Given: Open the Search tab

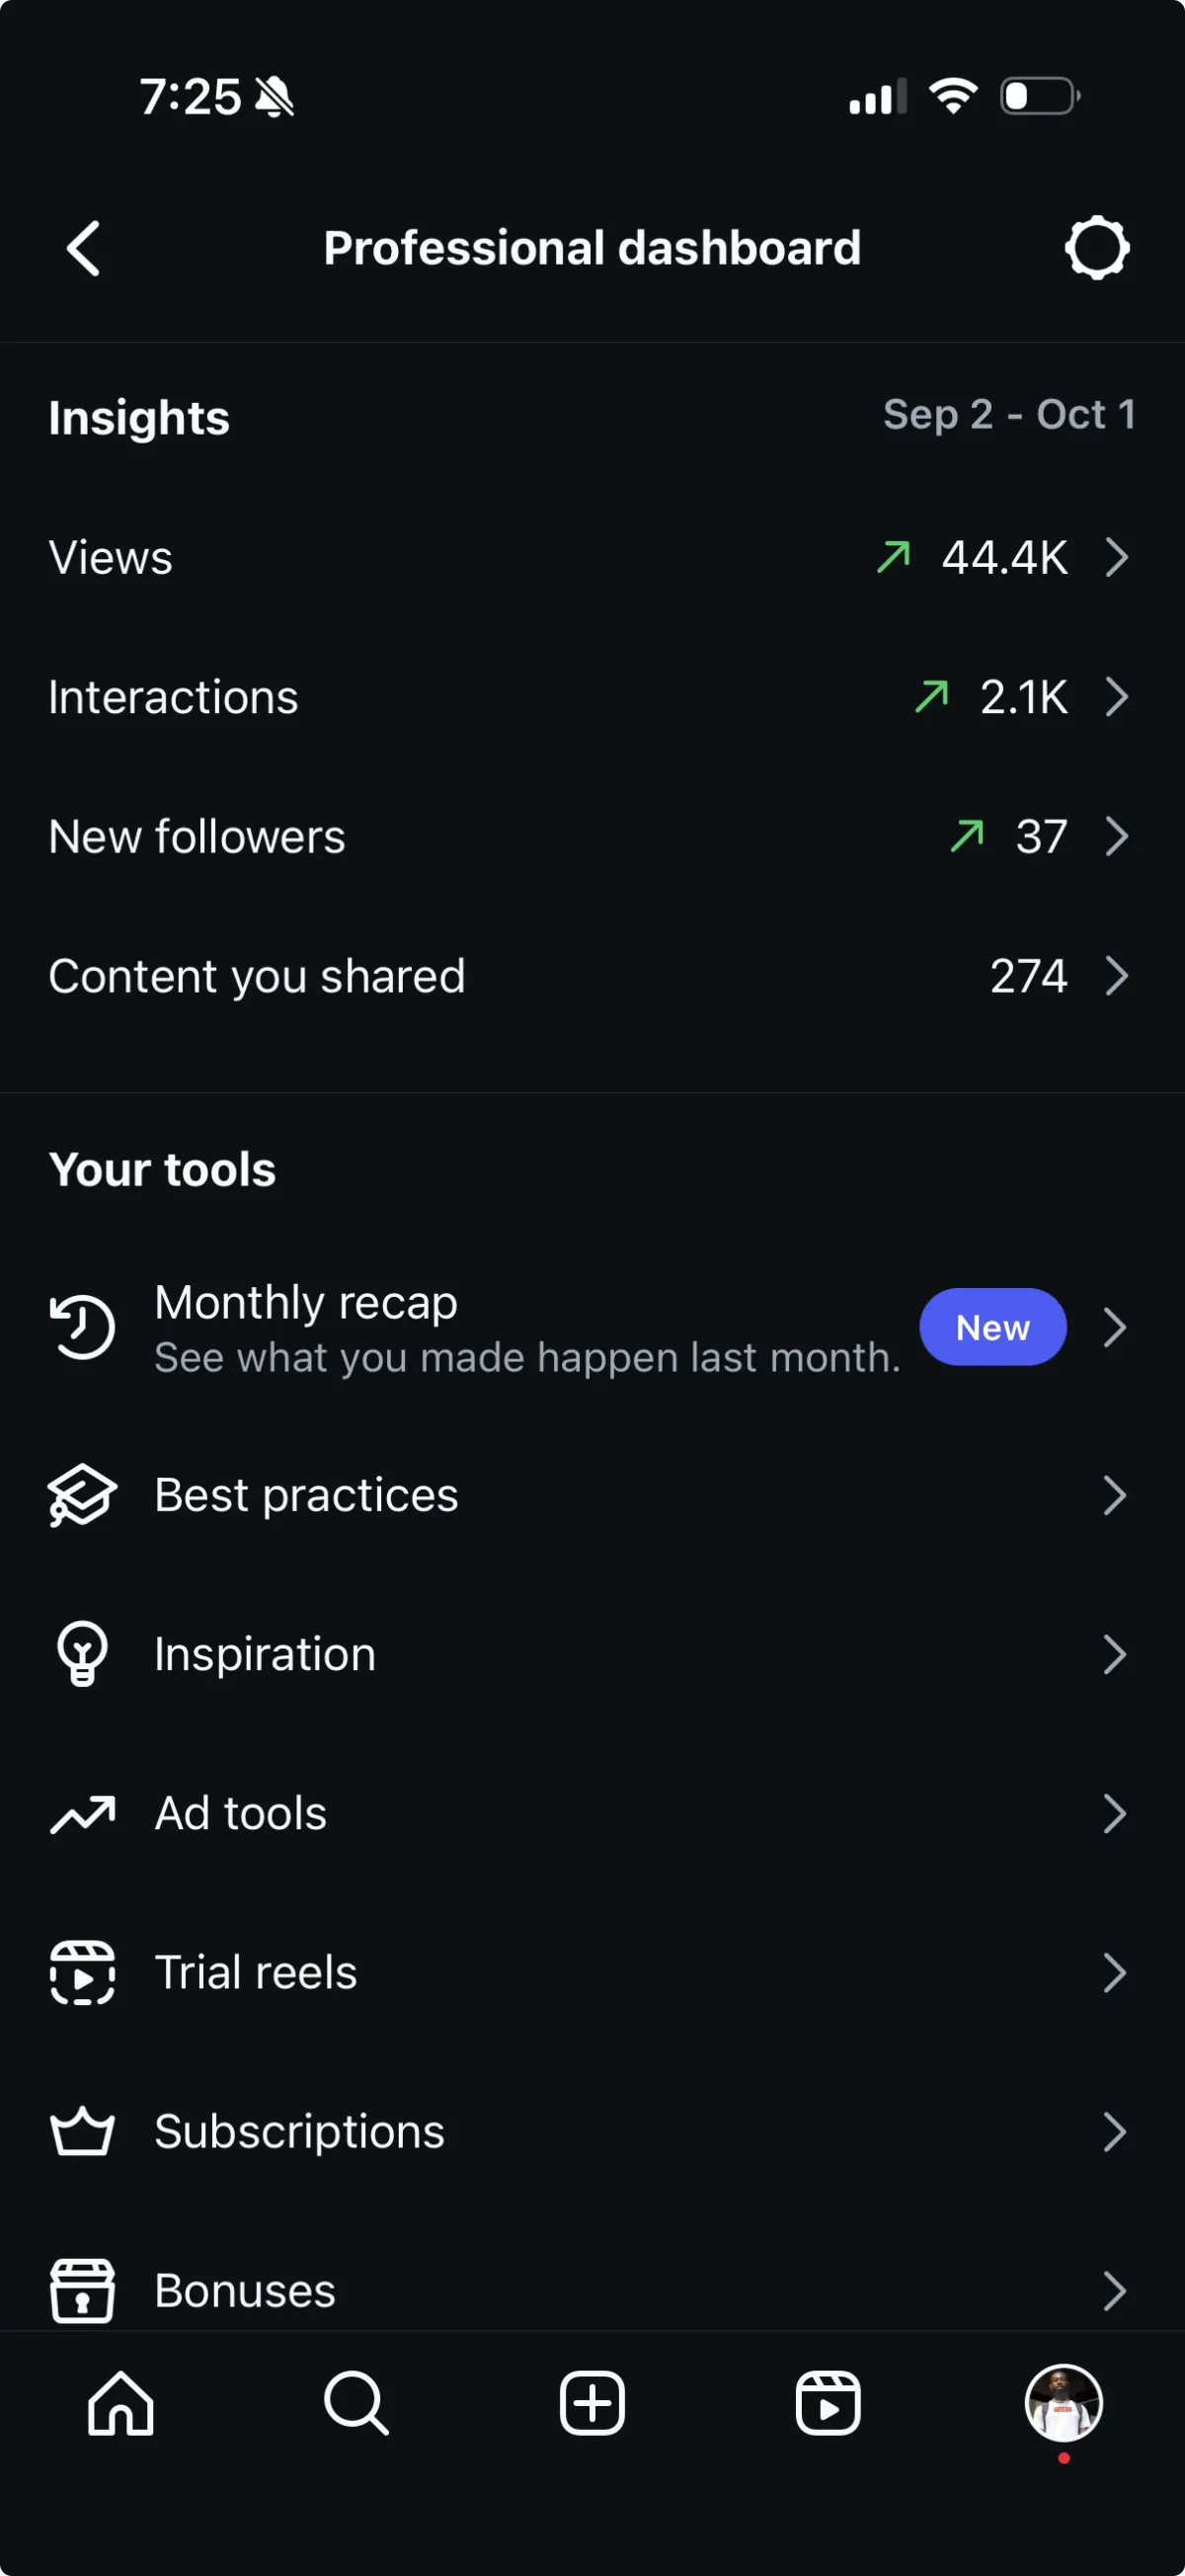Looking at the screenshot, I should coord(356,2403).
